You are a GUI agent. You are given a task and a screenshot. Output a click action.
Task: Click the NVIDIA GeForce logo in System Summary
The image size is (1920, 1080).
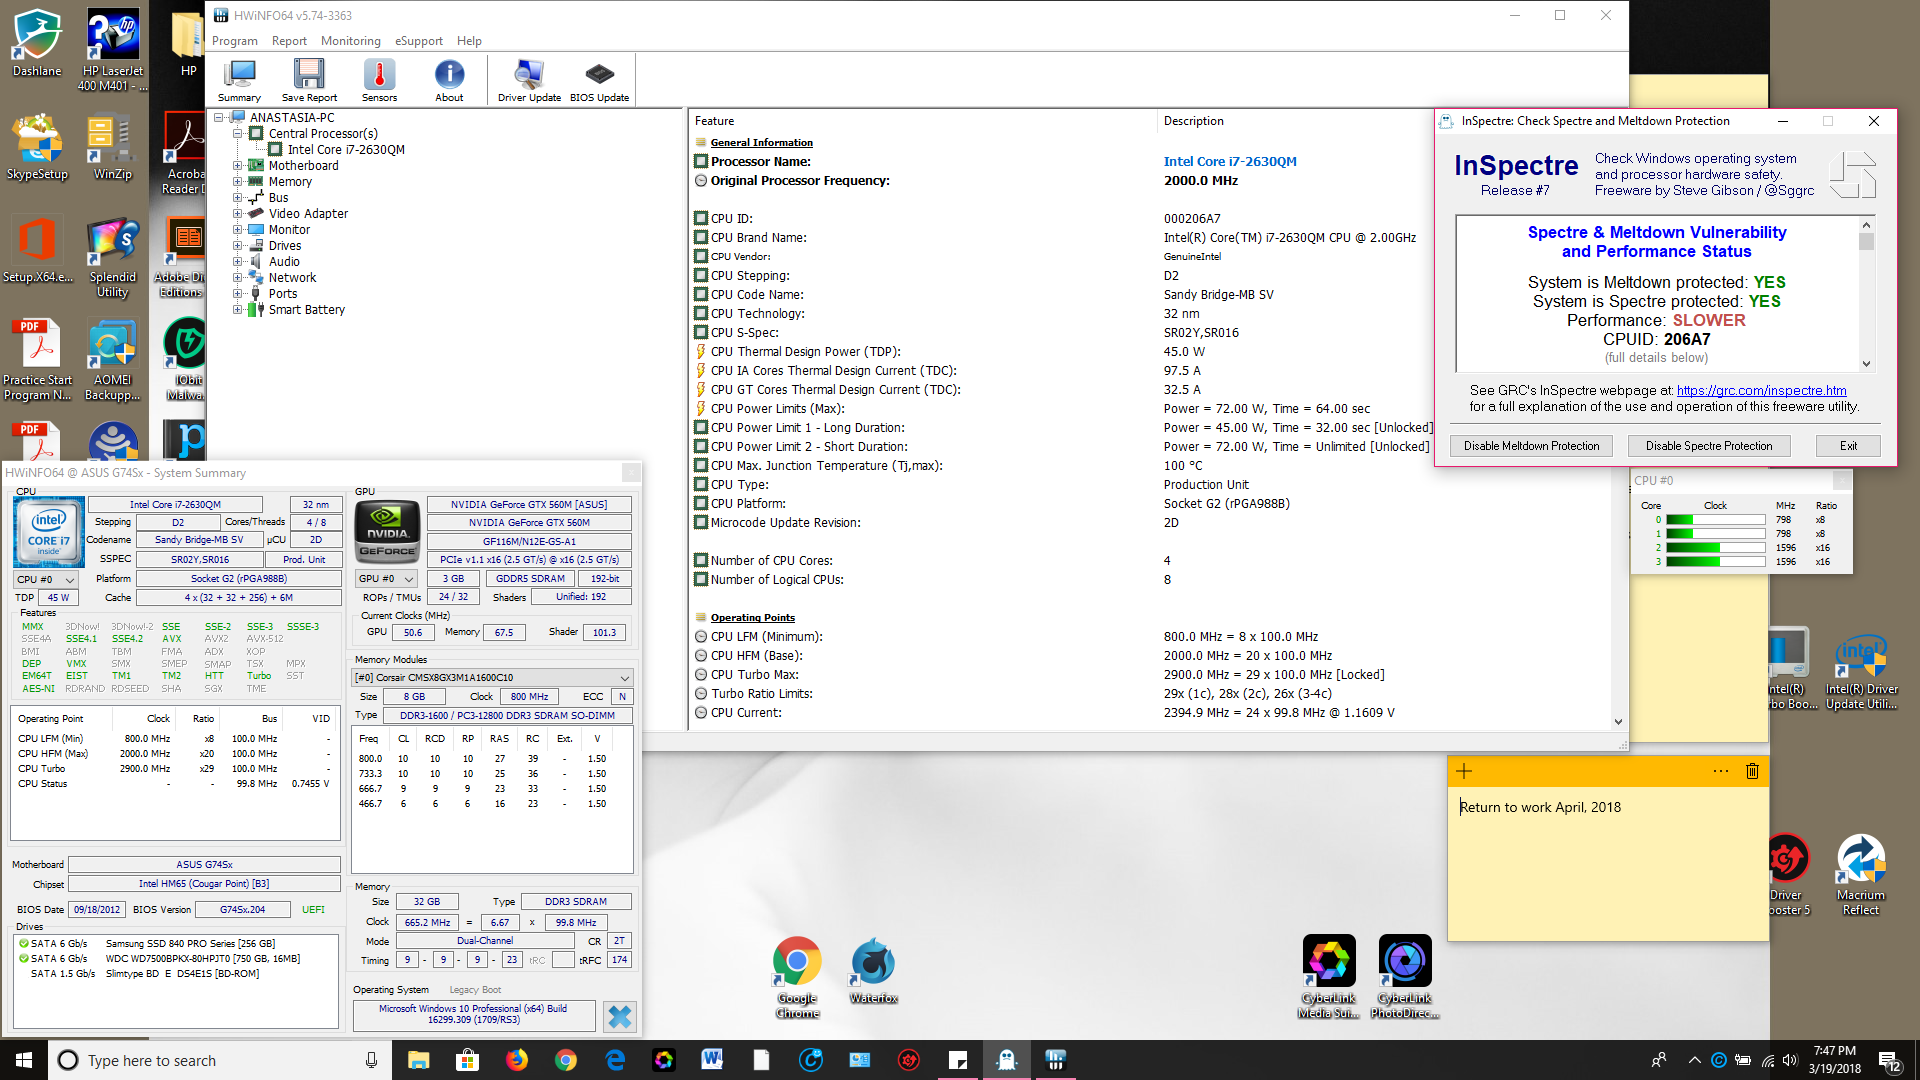pos(387,531)
